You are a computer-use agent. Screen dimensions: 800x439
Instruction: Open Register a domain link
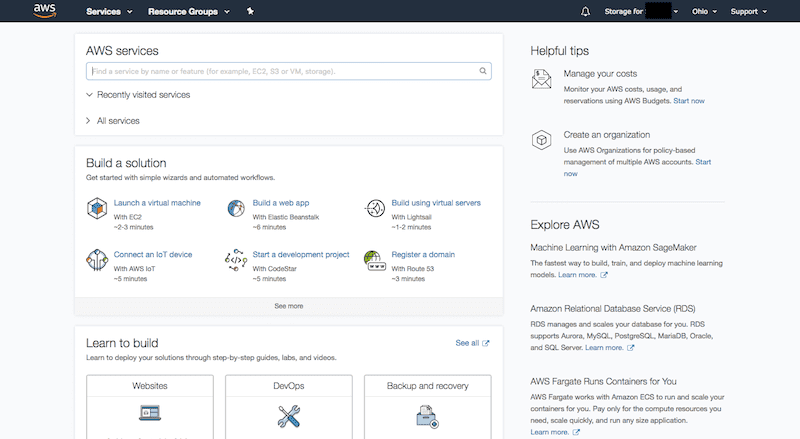point(423,254)
